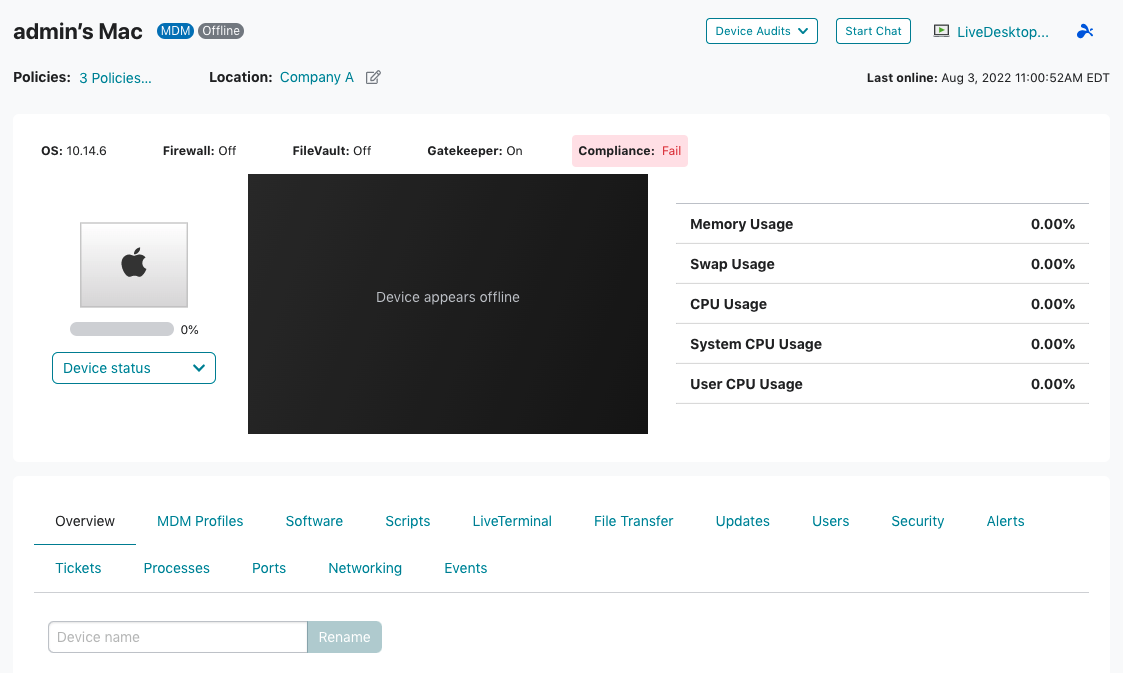Open the LiveDesktop... link
The height and width of the screenshot is (673, 1123).
pyautogui.click(x=1002, y=32)
